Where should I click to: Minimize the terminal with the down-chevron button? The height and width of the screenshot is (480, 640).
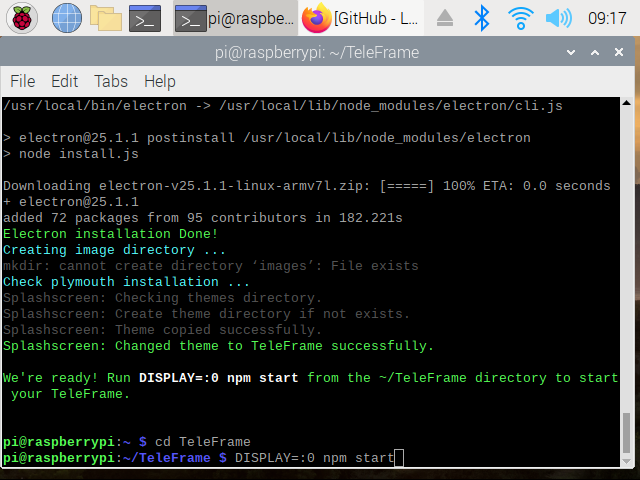coord(571,52)
